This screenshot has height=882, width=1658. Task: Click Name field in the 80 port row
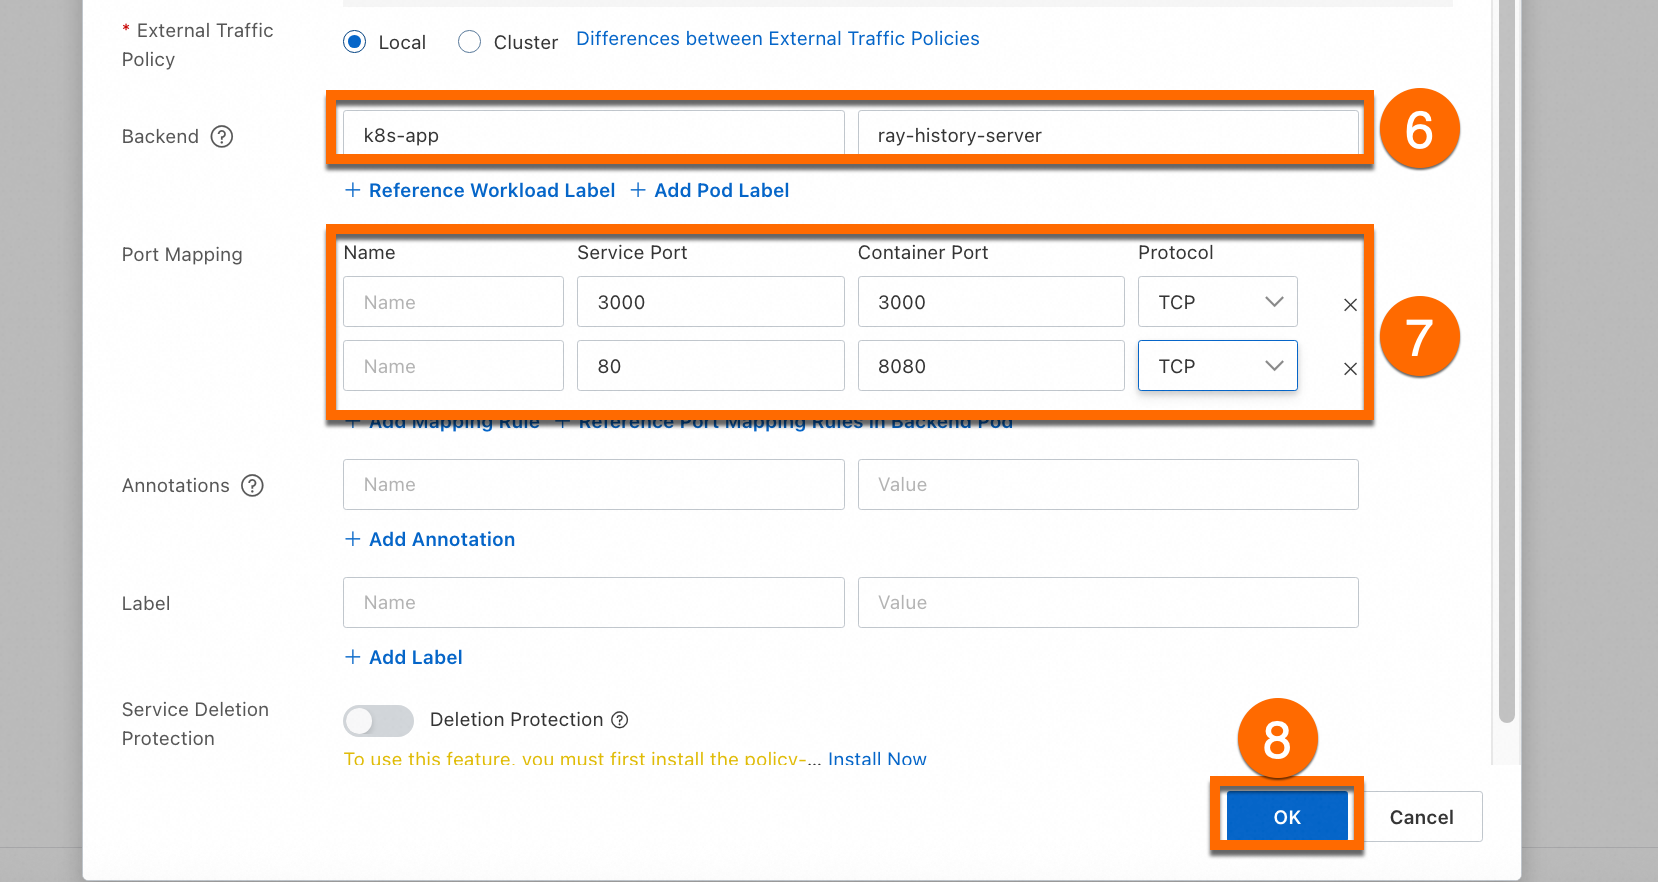(x=453, y=365)
